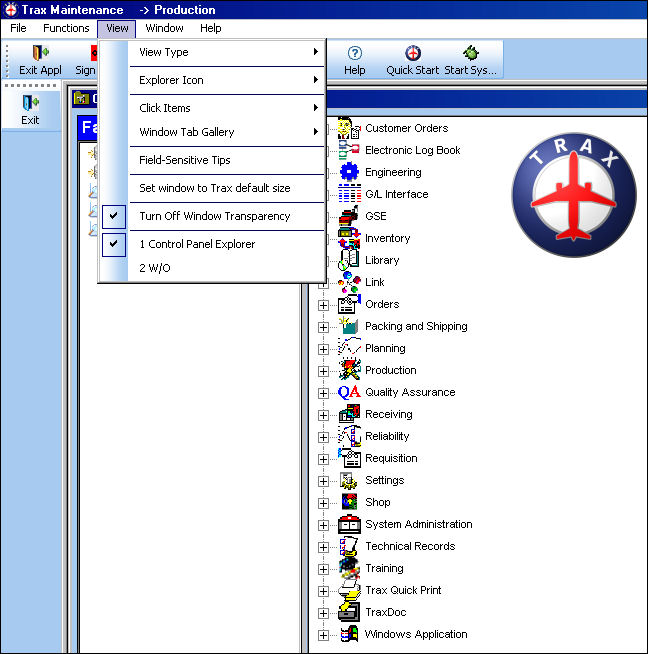Expand the Quality Assurance node

323,393
